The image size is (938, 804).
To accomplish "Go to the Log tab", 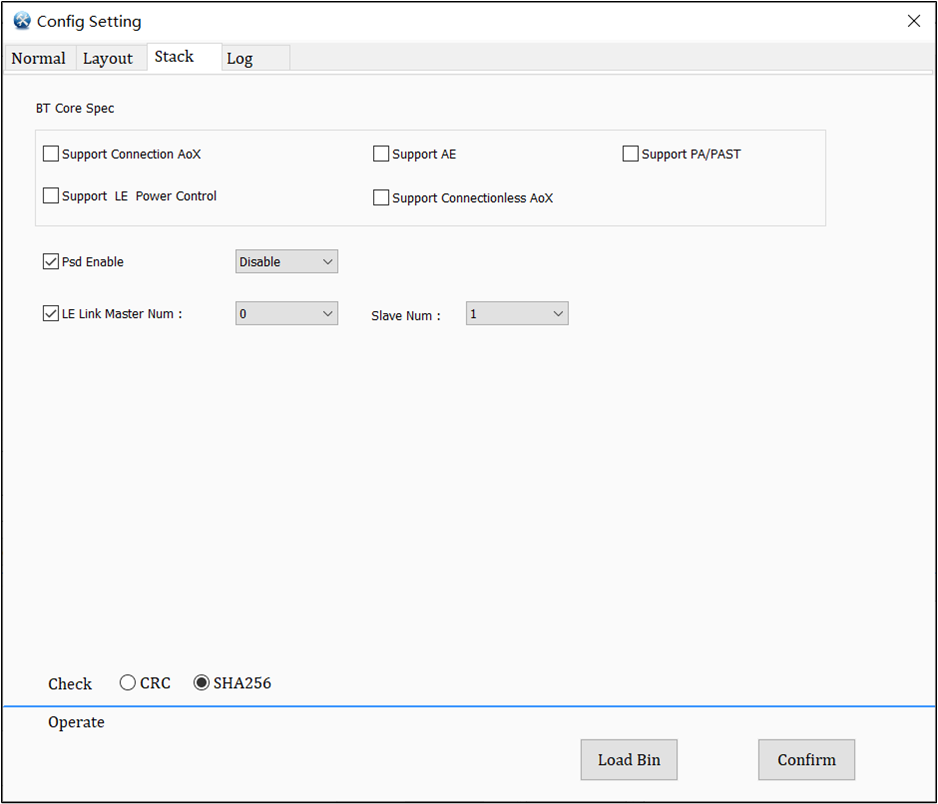I will pos(240,58).
